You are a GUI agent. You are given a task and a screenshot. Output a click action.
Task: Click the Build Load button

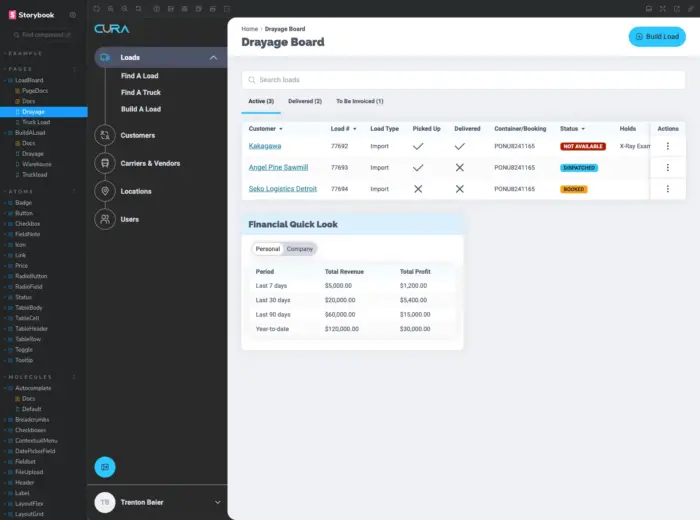point(657,37)
